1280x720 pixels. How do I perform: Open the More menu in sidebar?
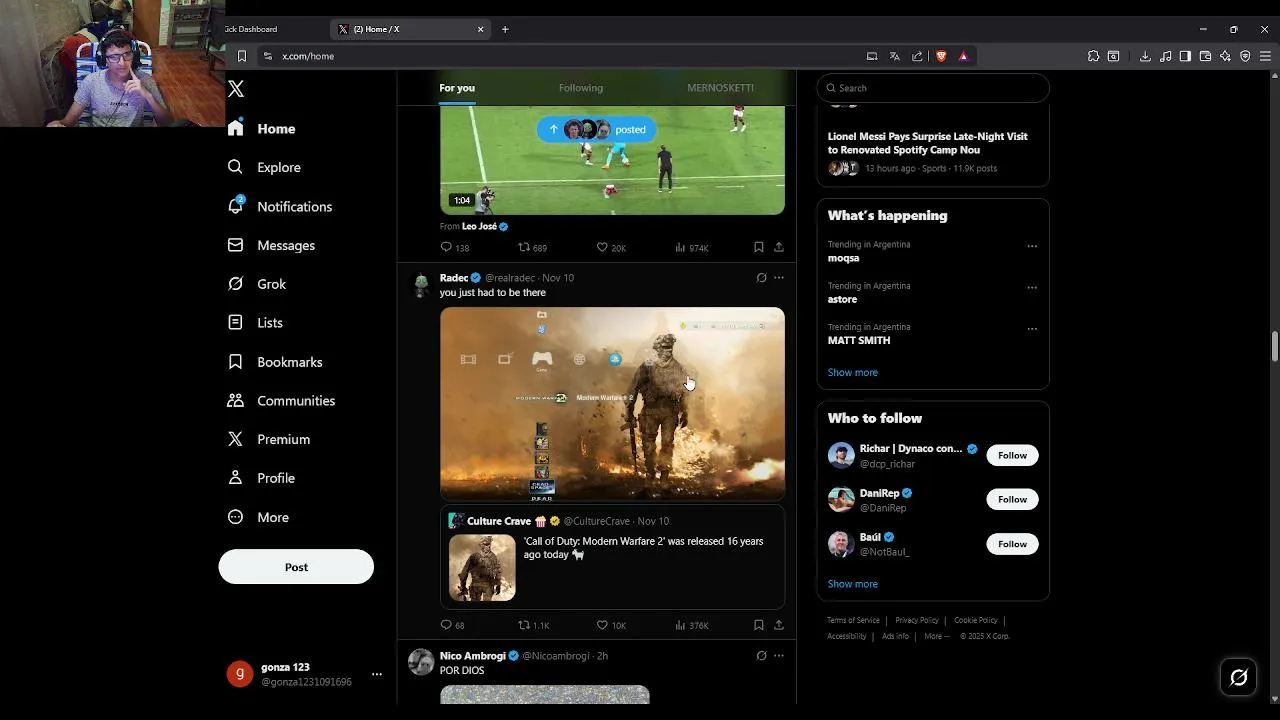point(258,517)
